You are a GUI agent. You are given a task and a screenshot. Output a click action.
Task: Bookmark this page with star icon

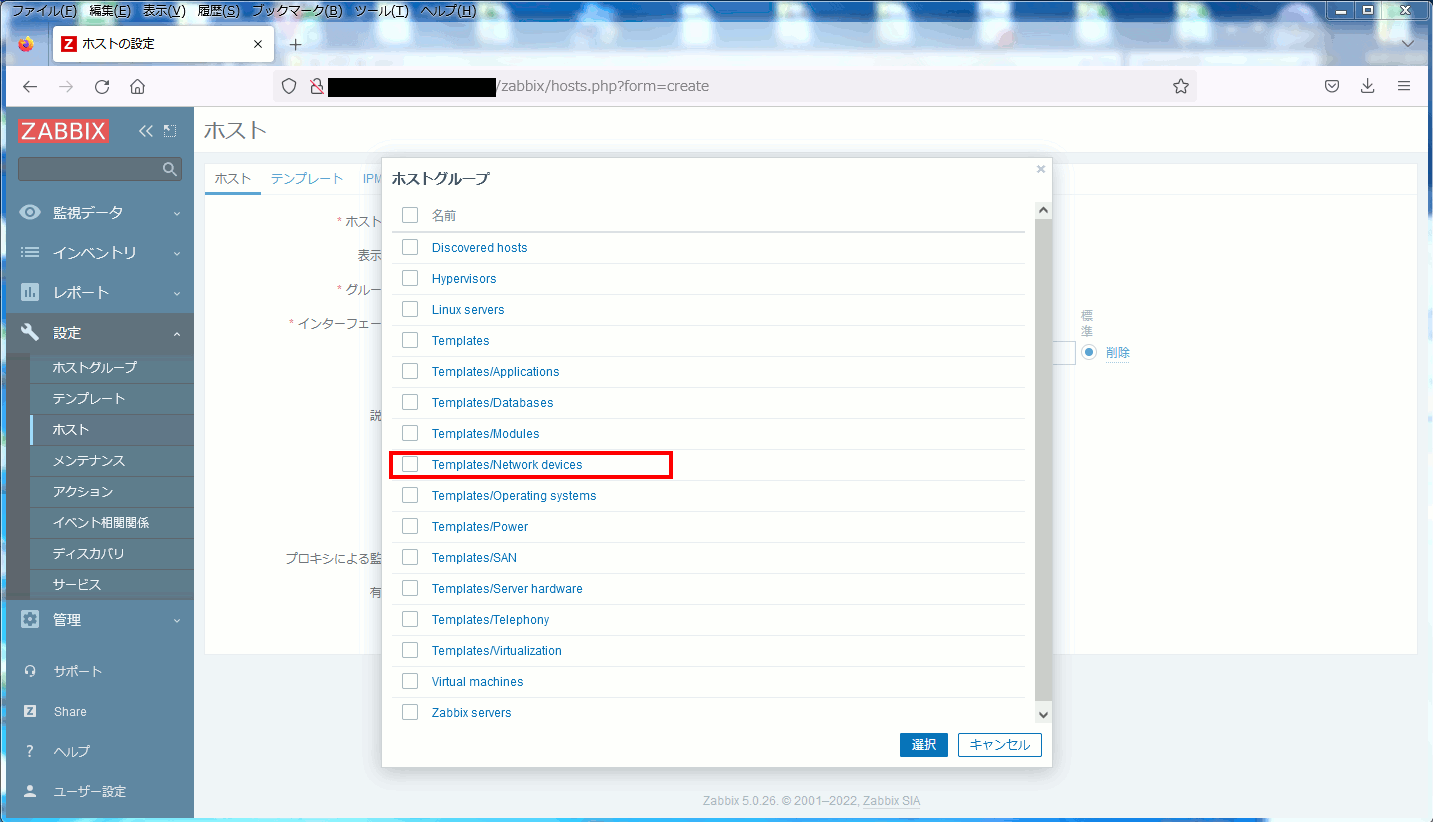[x=1181, y=86]
